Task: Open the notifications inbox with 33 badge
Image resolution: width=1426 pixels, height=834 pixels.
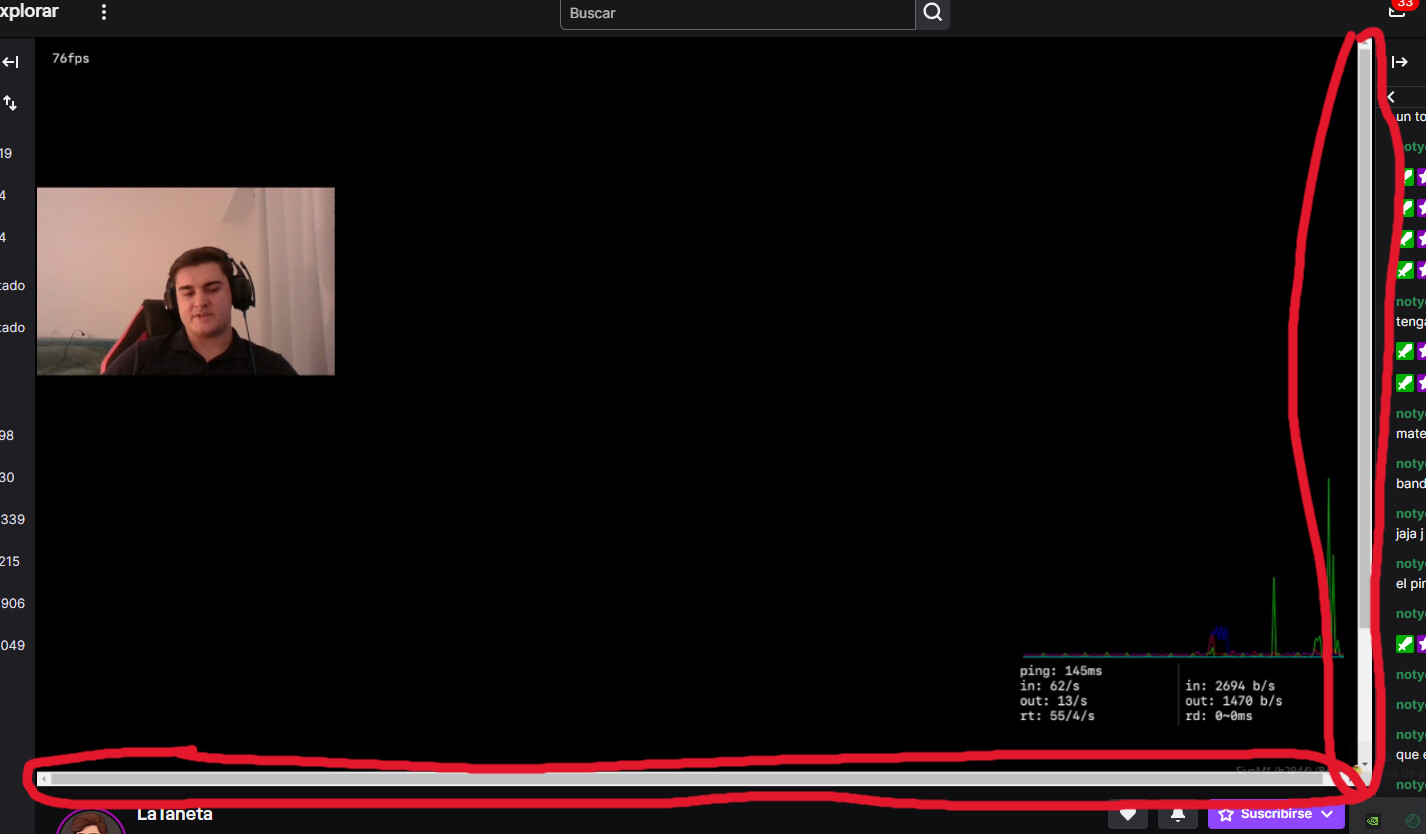Action: coord(1398,9)
